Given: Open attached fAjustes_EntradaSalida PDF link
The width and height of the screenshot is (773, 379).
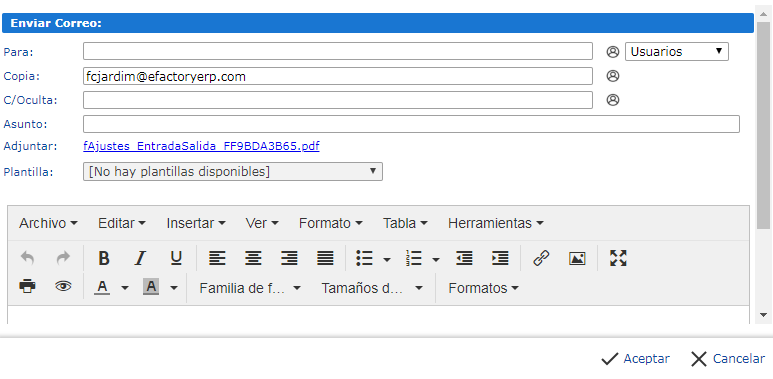Looking at the screenshot, I should [x=201, y=146].
